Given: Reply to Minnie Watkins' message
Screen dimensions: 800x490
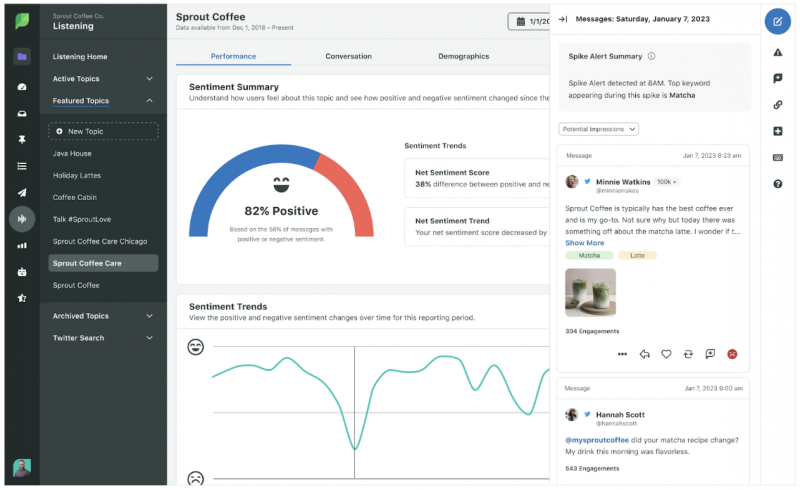Looking at the screenshot, I should click(644, 354).
